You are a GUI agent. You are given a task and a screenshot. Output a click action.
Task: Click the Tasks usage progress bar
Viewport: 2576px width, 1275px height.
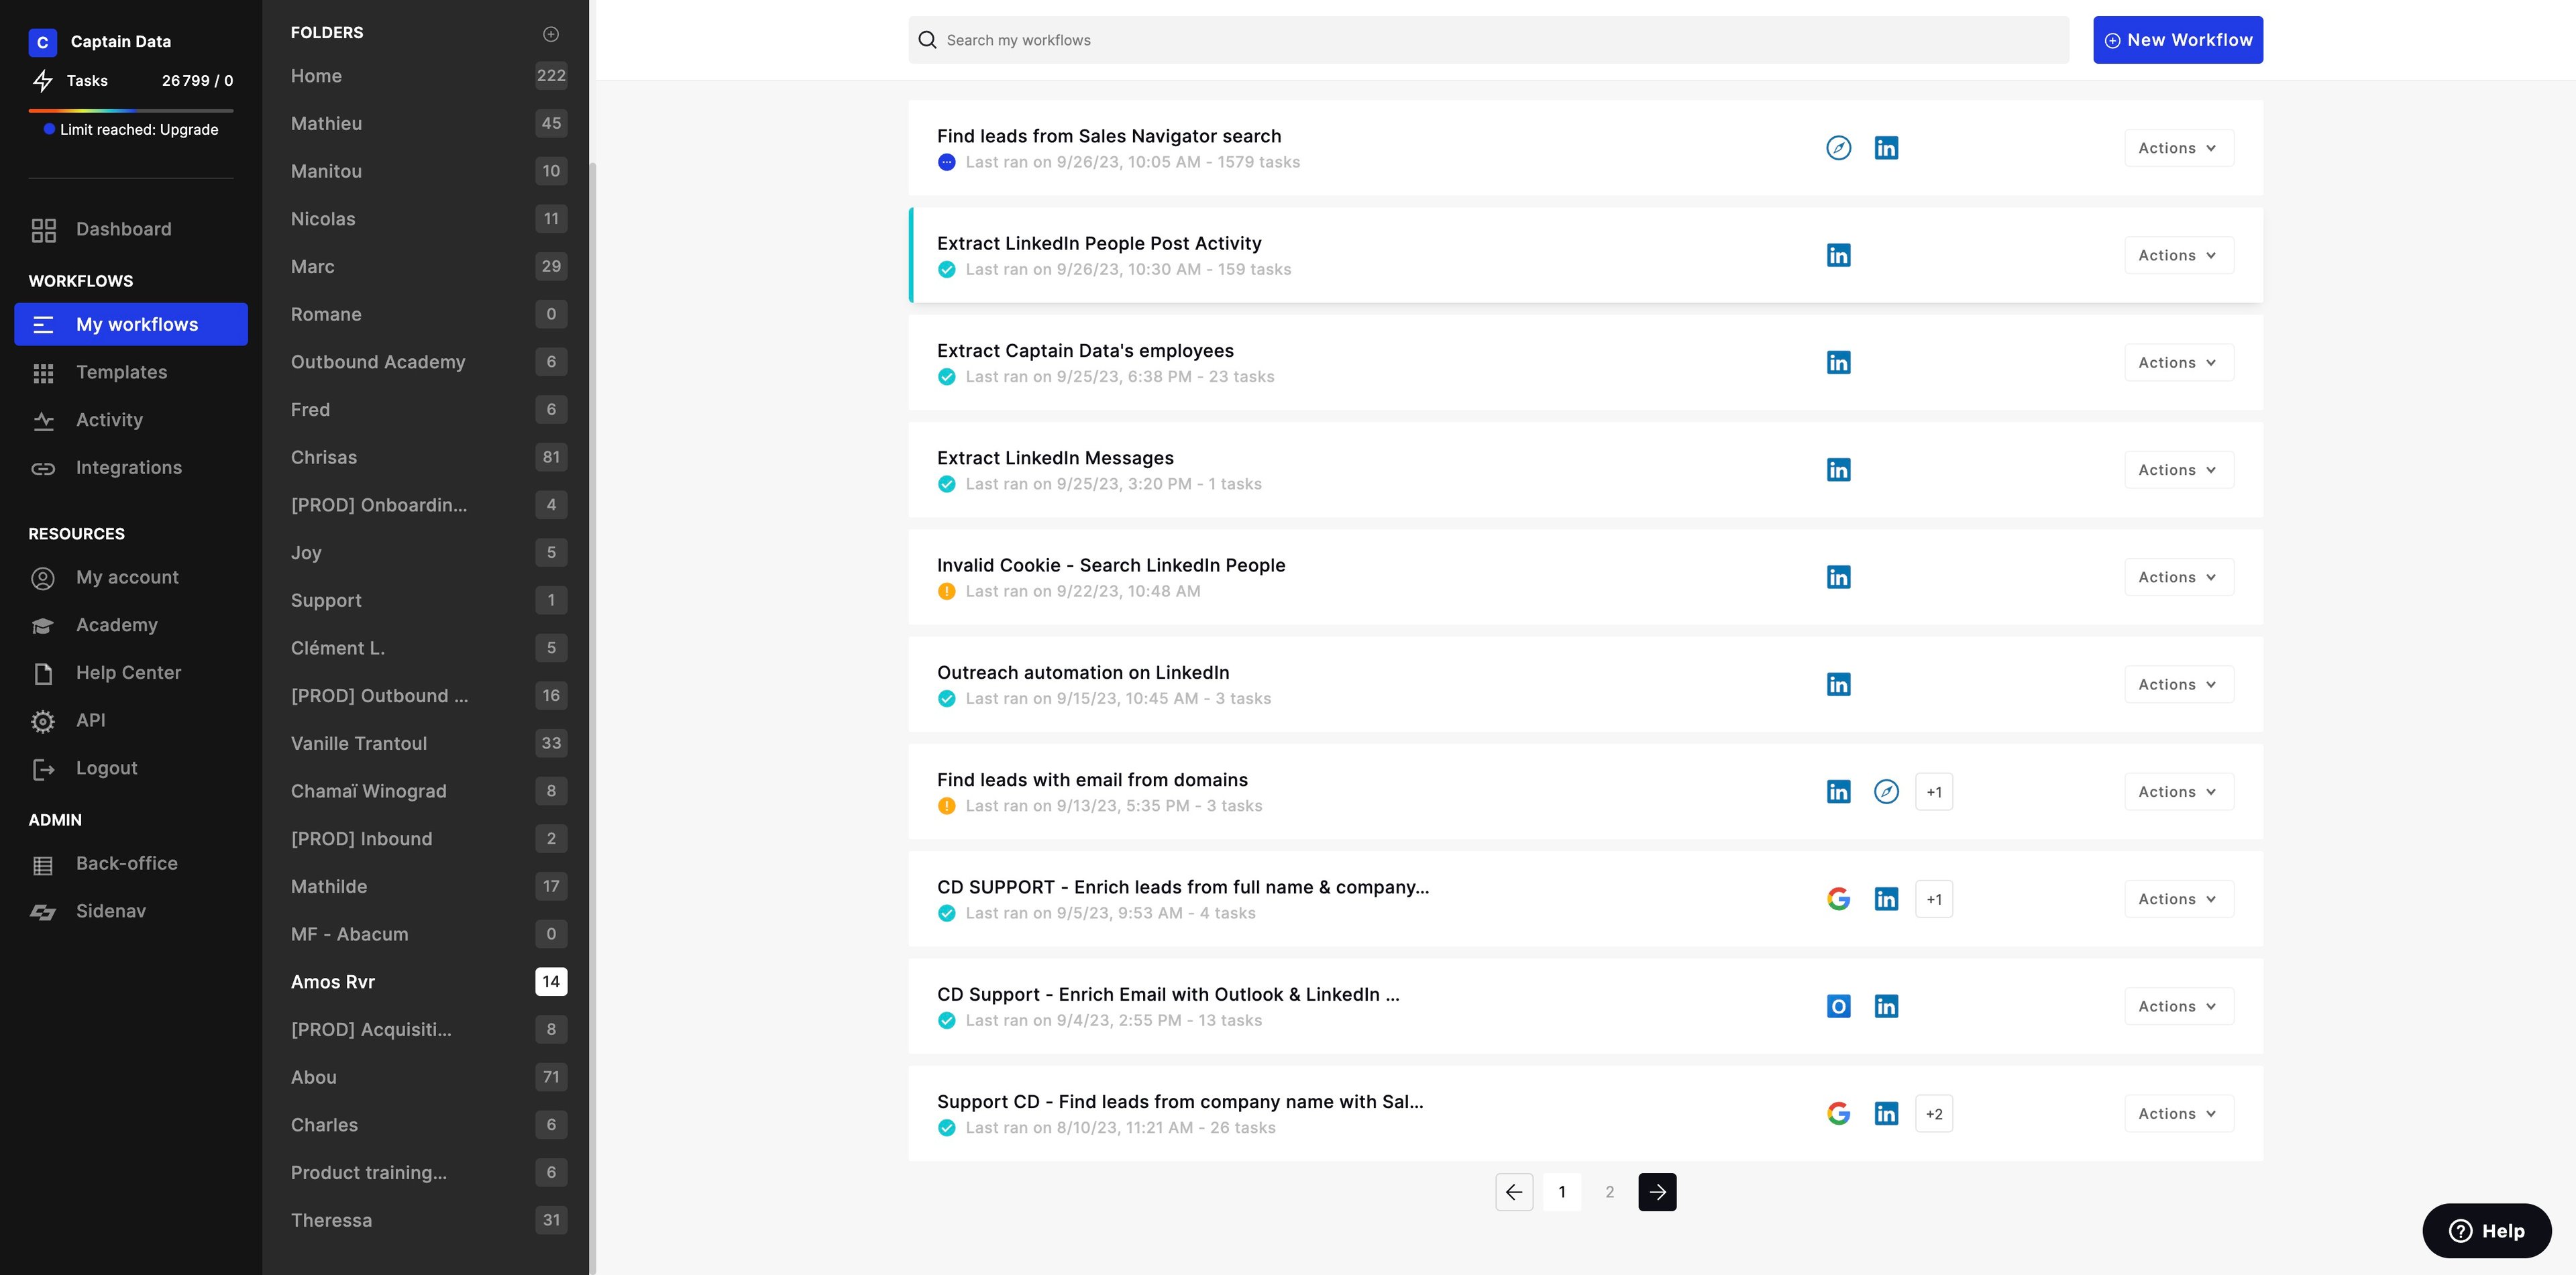click(131, 110)
